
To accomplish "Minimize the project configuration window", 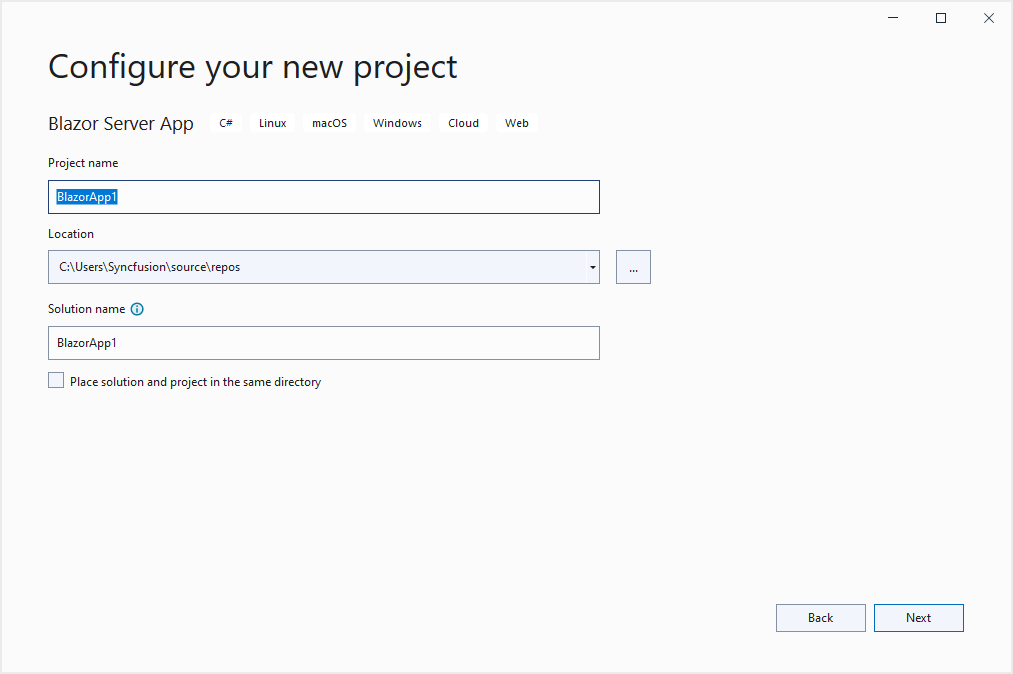I will tap(892, 18).
